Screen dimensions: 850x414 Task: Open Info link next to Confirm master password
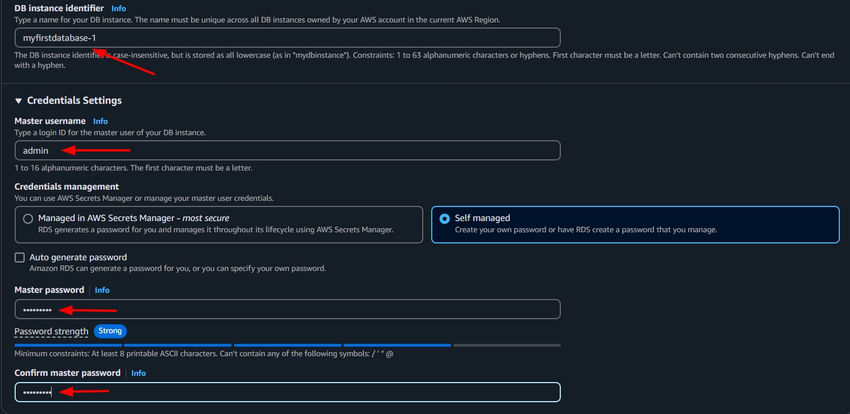click(x=138, y=373)
